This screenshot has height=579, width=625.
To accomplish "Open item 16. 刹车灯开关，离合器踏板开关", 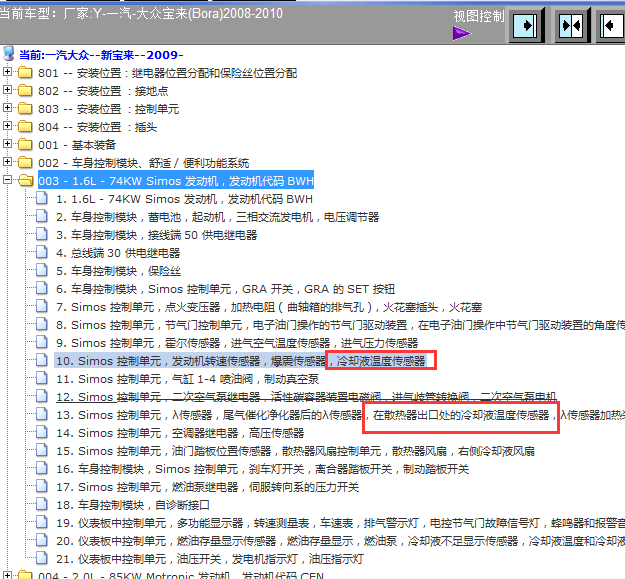I will click(x=262, y=469).
